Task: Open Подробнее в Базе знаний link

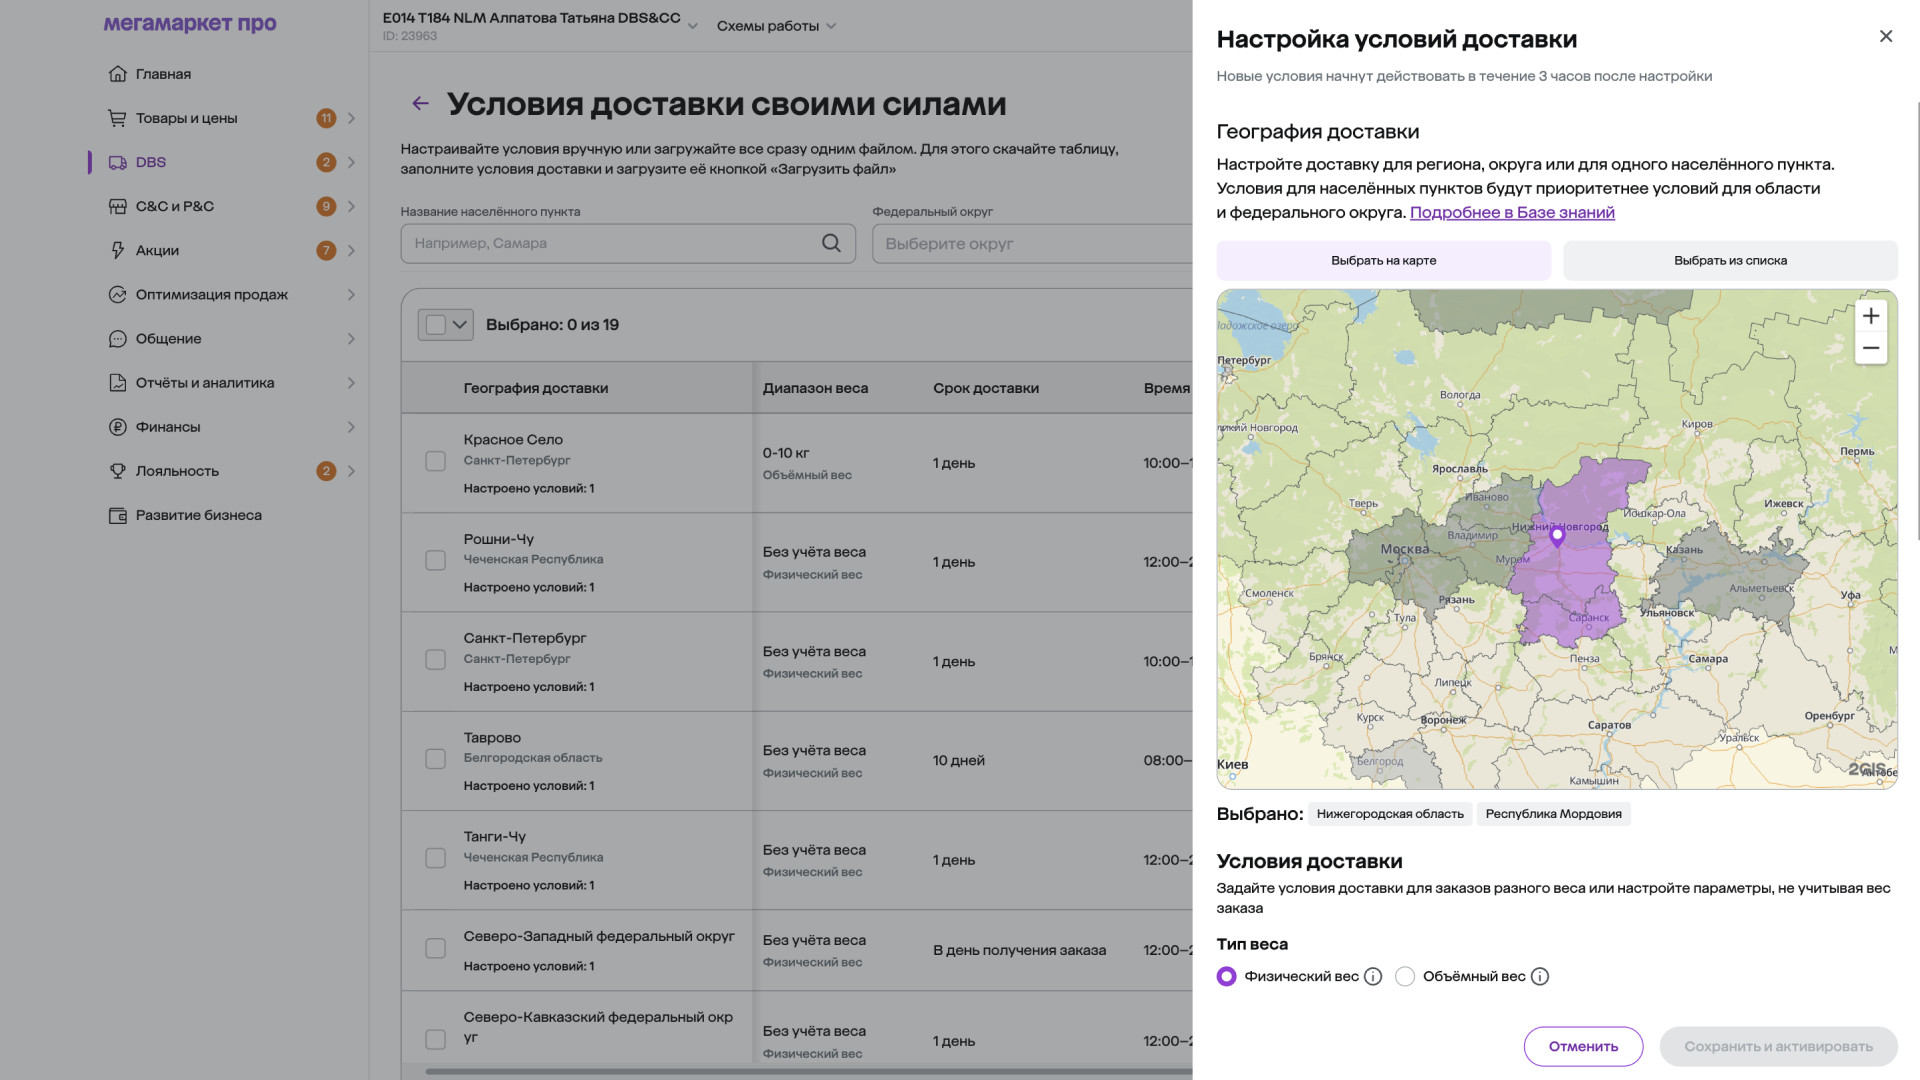Action: pyautogui.click(x=1512, y=212)
